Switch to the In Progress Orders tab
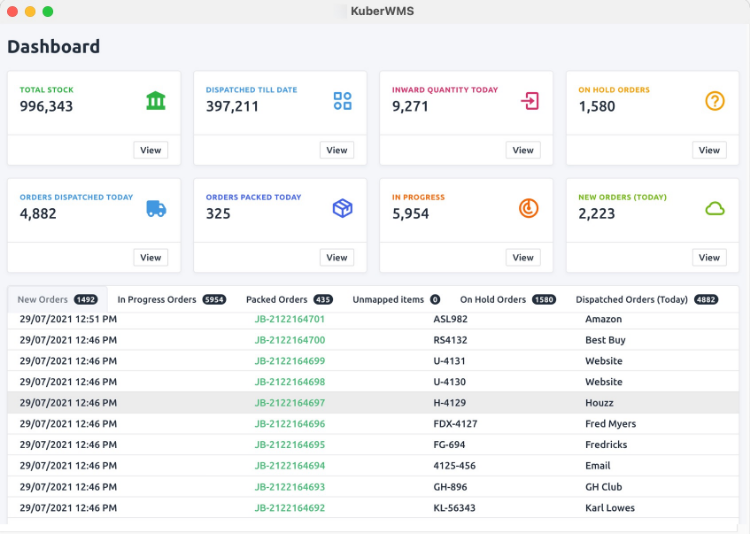This screenshot has width=750, height=534. (x=157, y=299)
